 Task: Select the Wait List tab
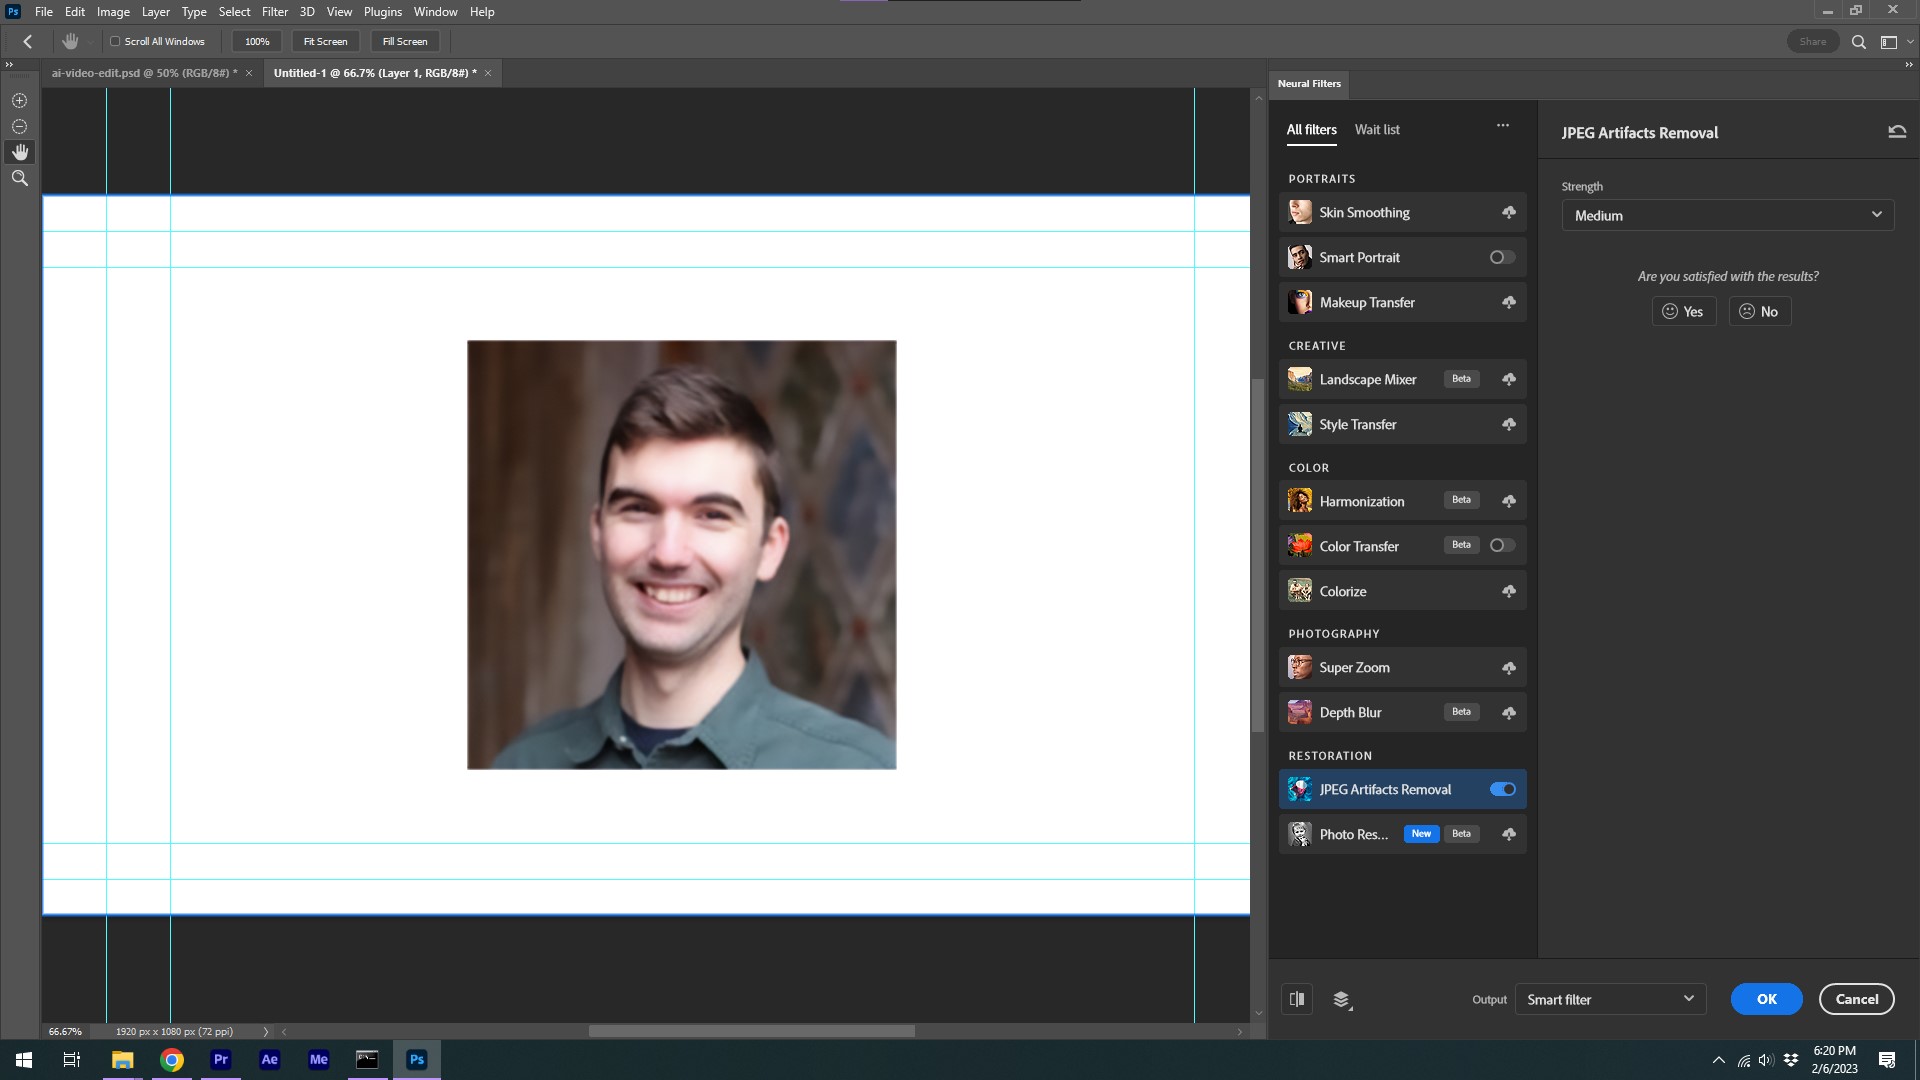click(1377, 129)
